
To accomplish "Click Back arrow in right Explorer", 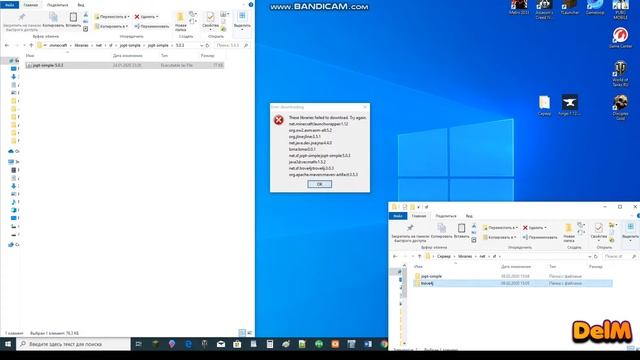I will [395, 256].
